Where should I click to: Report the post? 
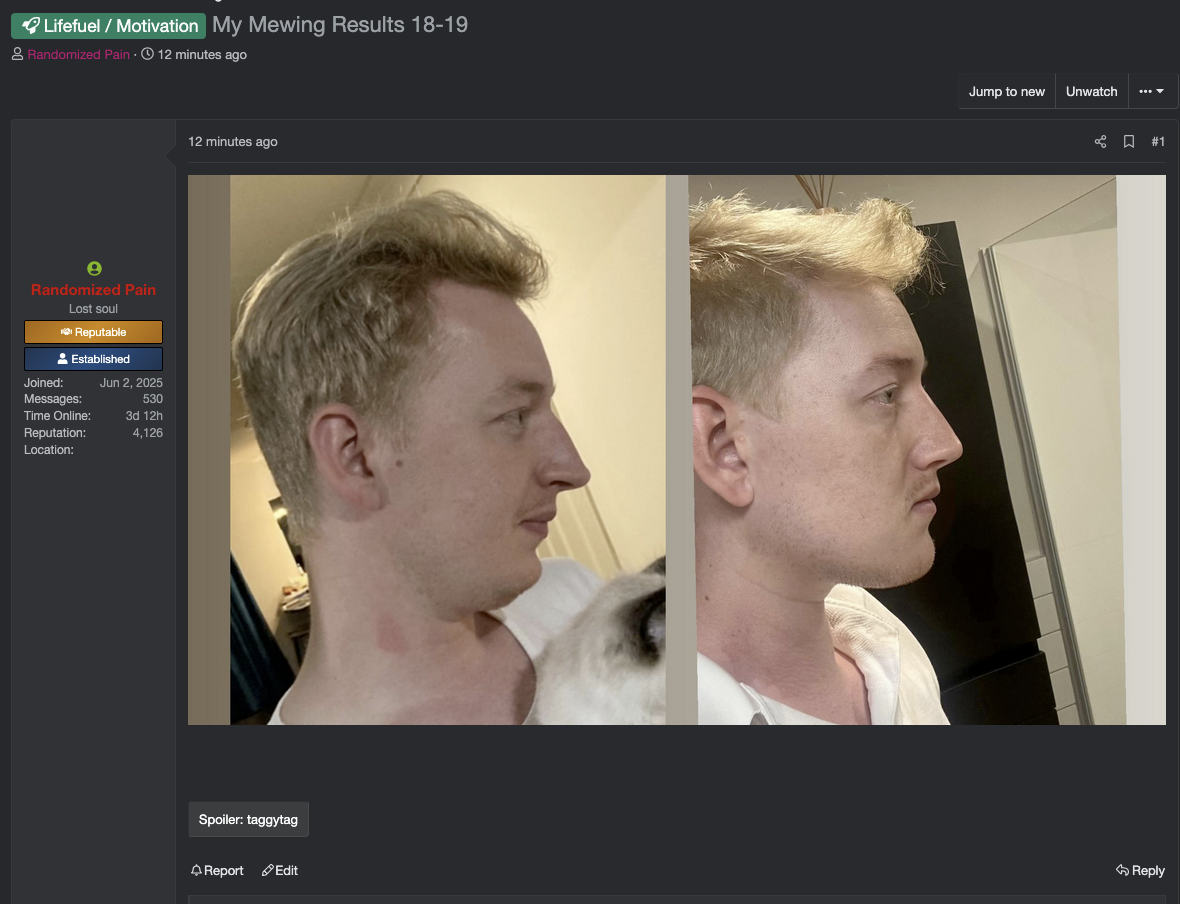pyautogui.click(x=217, y=870)
